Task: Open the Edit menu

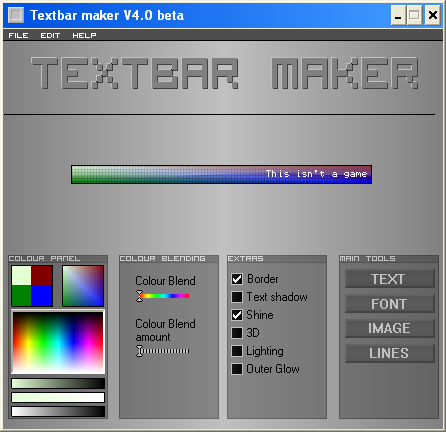Action: (x=50, y=35)
